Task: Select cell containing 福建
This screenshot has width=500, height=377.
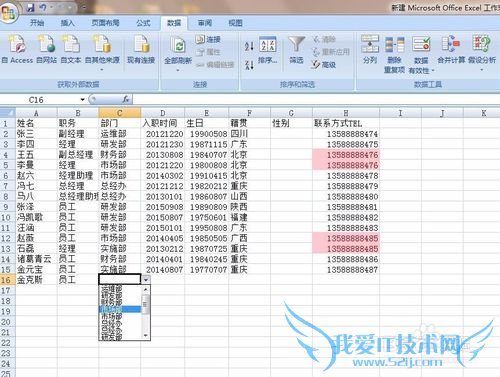Action: (250, 217)
